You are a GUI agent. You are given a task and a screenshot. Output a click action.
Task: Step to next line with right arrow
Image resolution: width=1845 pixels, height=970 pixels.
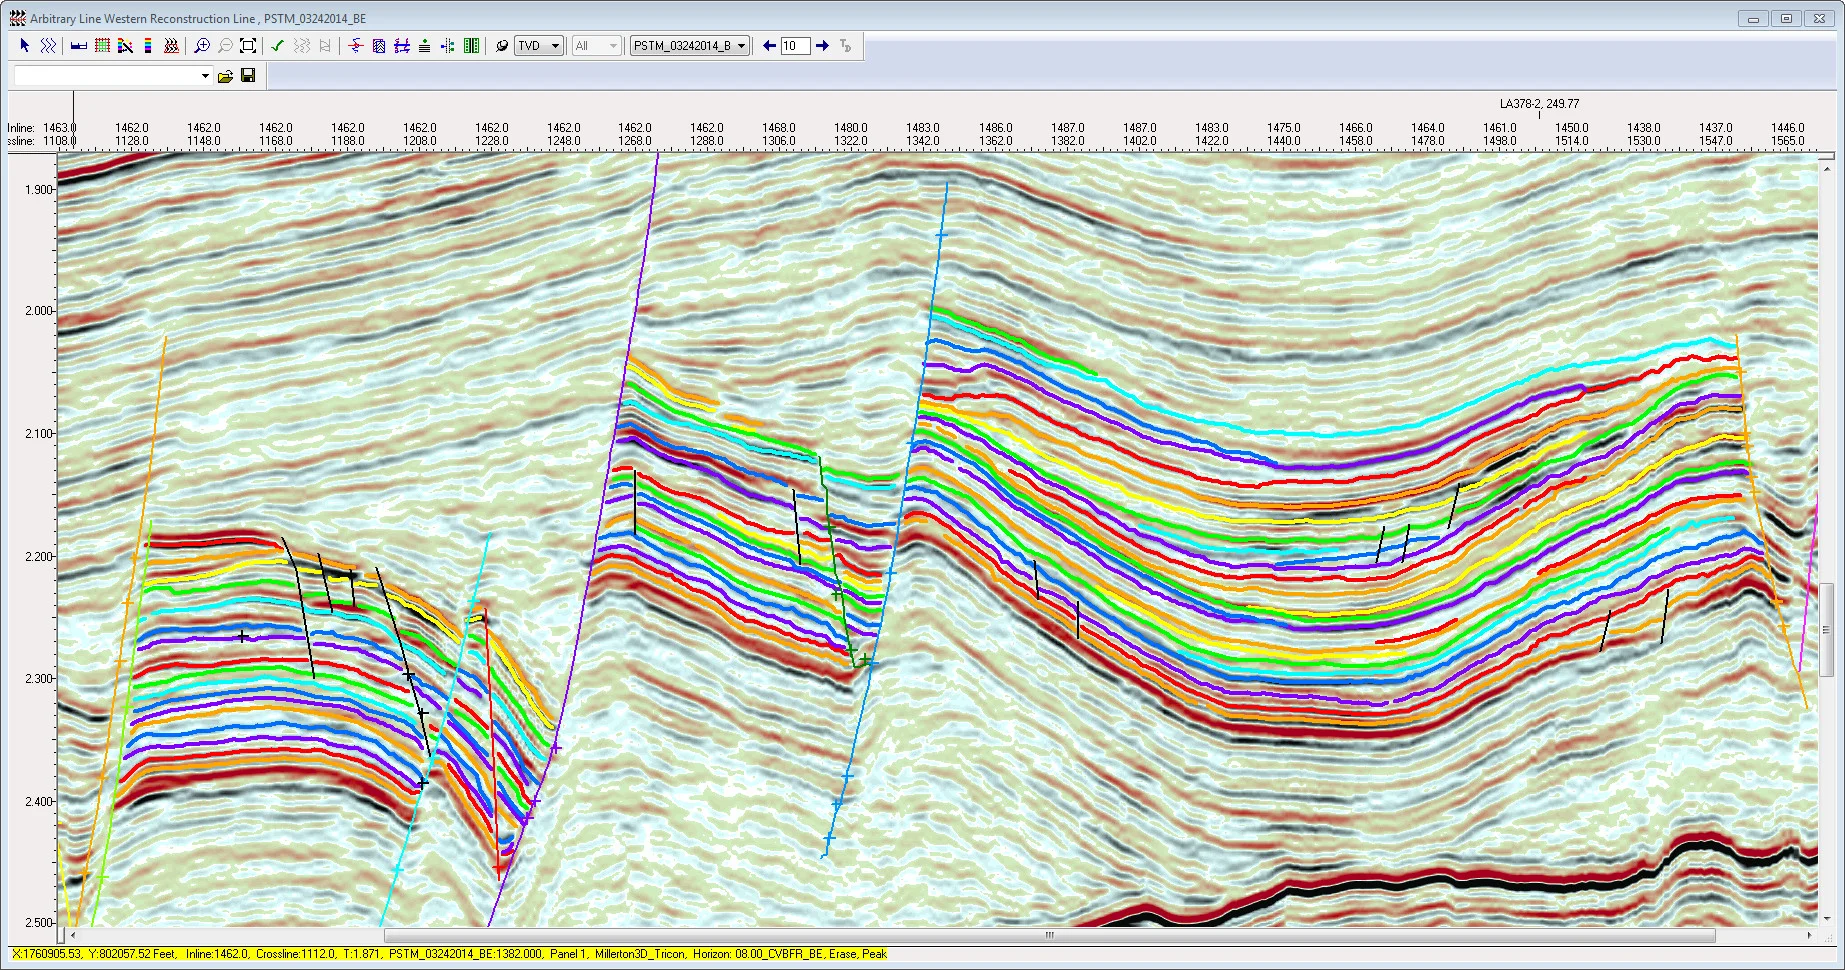(822, 46)
